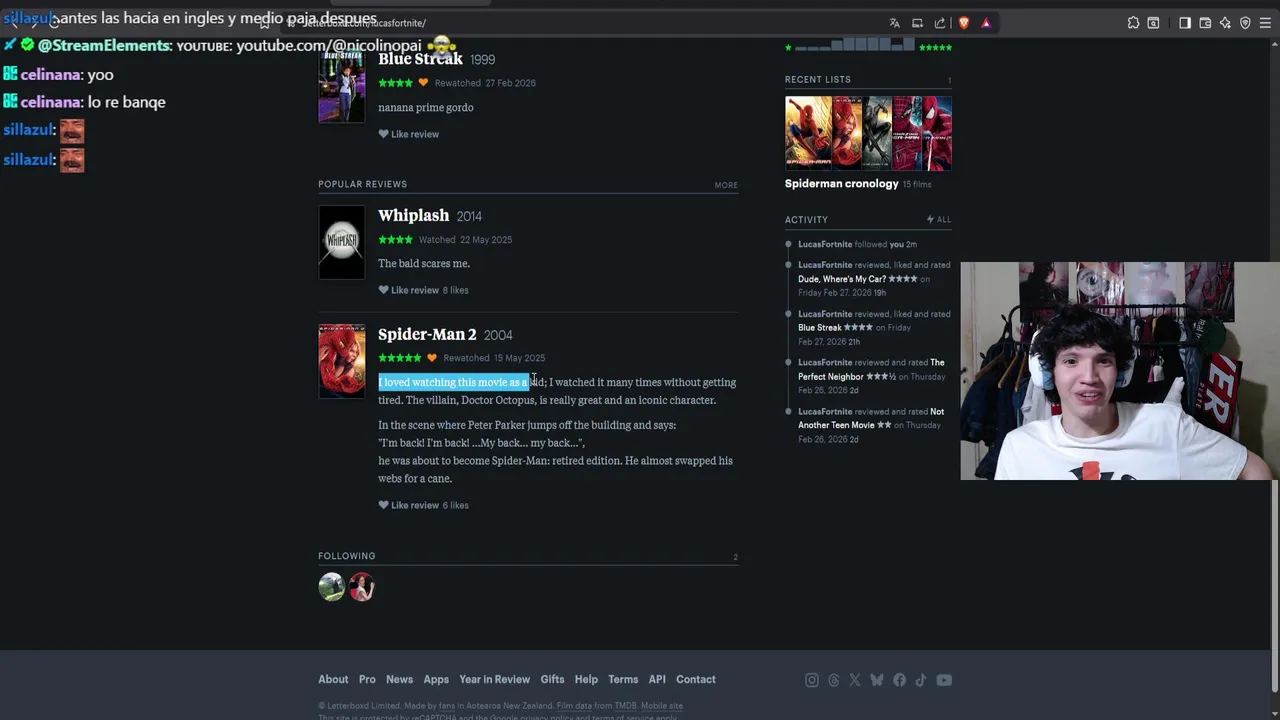Open first following user avatar

332,587
